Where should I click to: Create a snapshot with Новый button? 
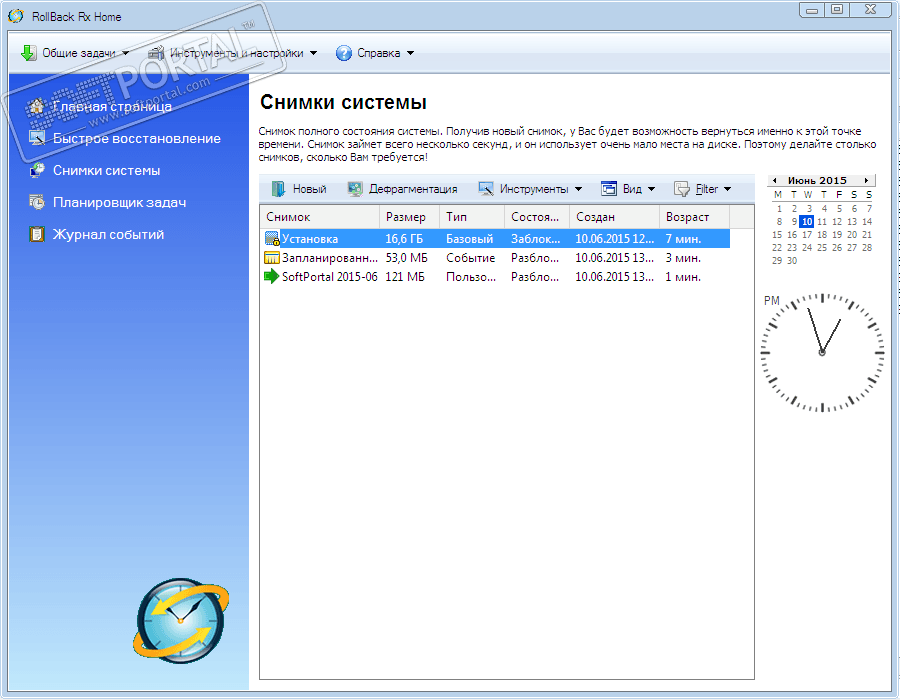299,189
